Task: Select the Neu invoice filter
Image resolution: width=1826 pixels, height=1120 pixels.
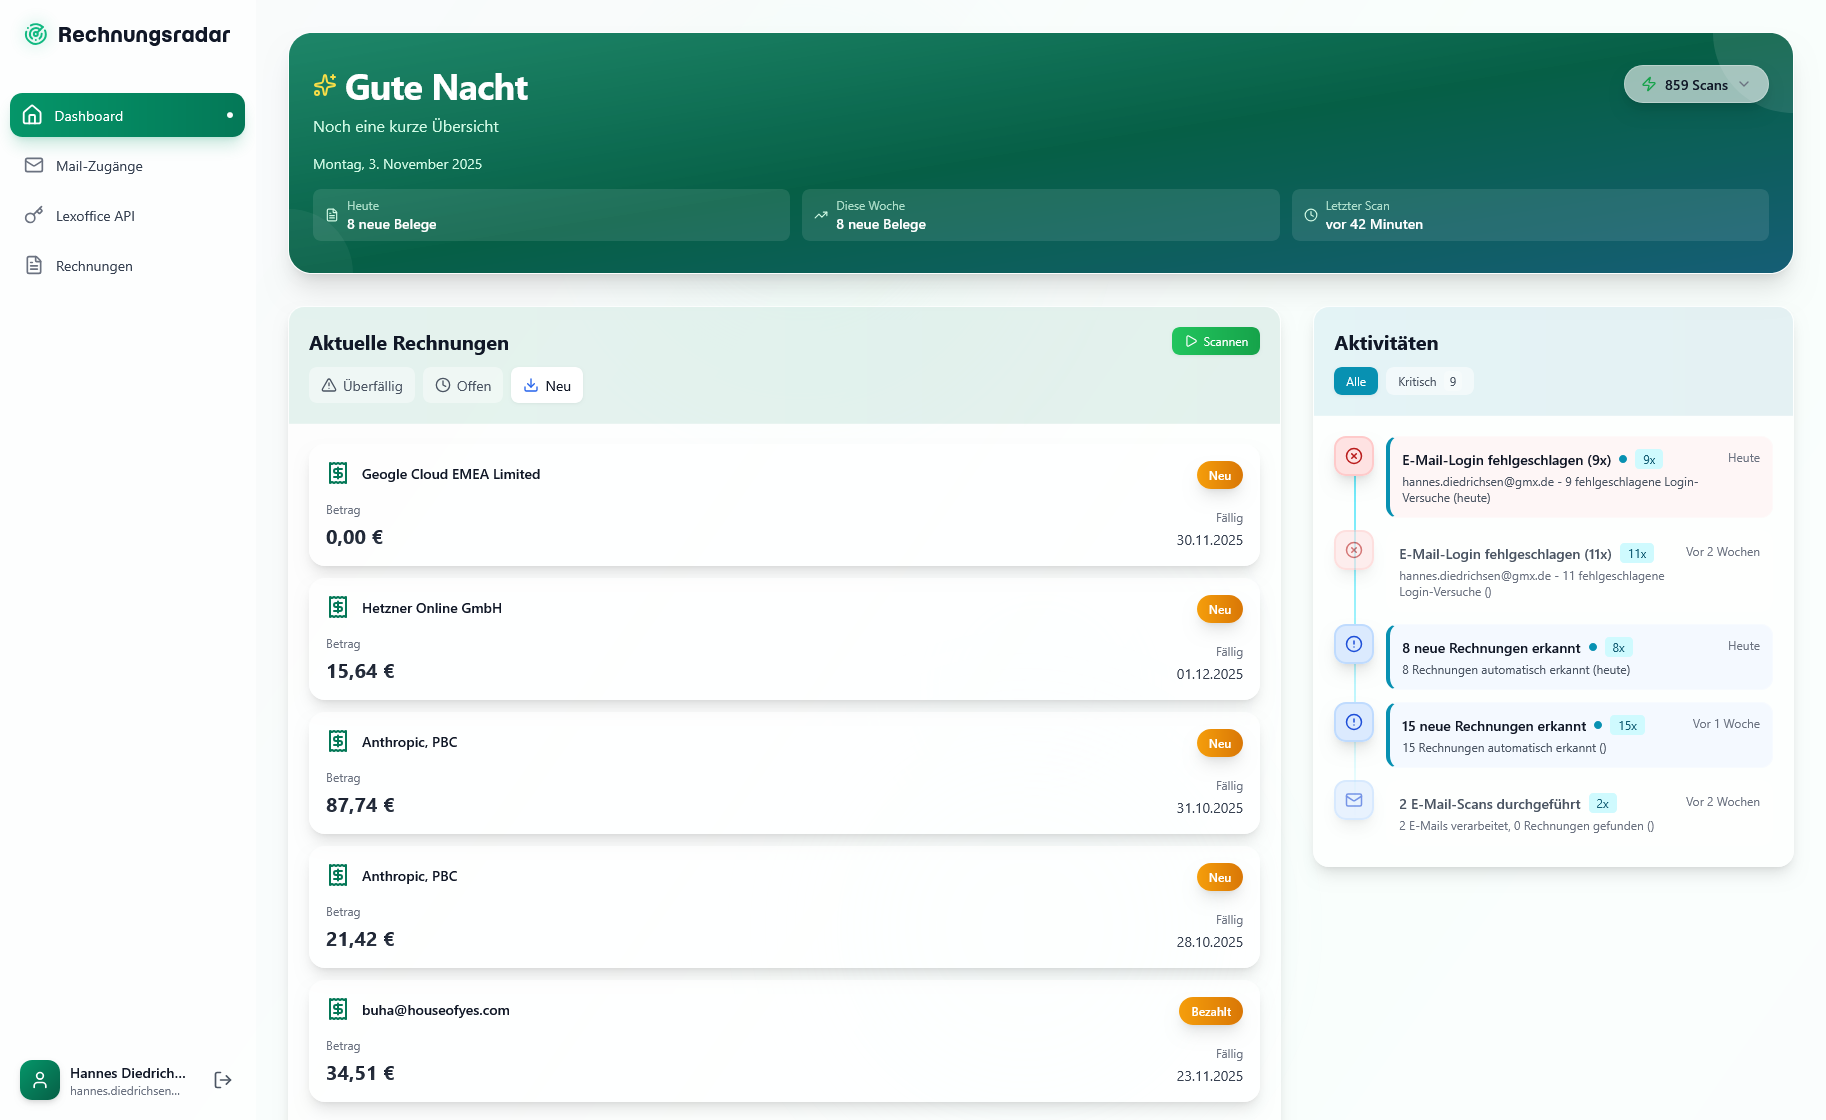Action: click(x=547, y=386)
